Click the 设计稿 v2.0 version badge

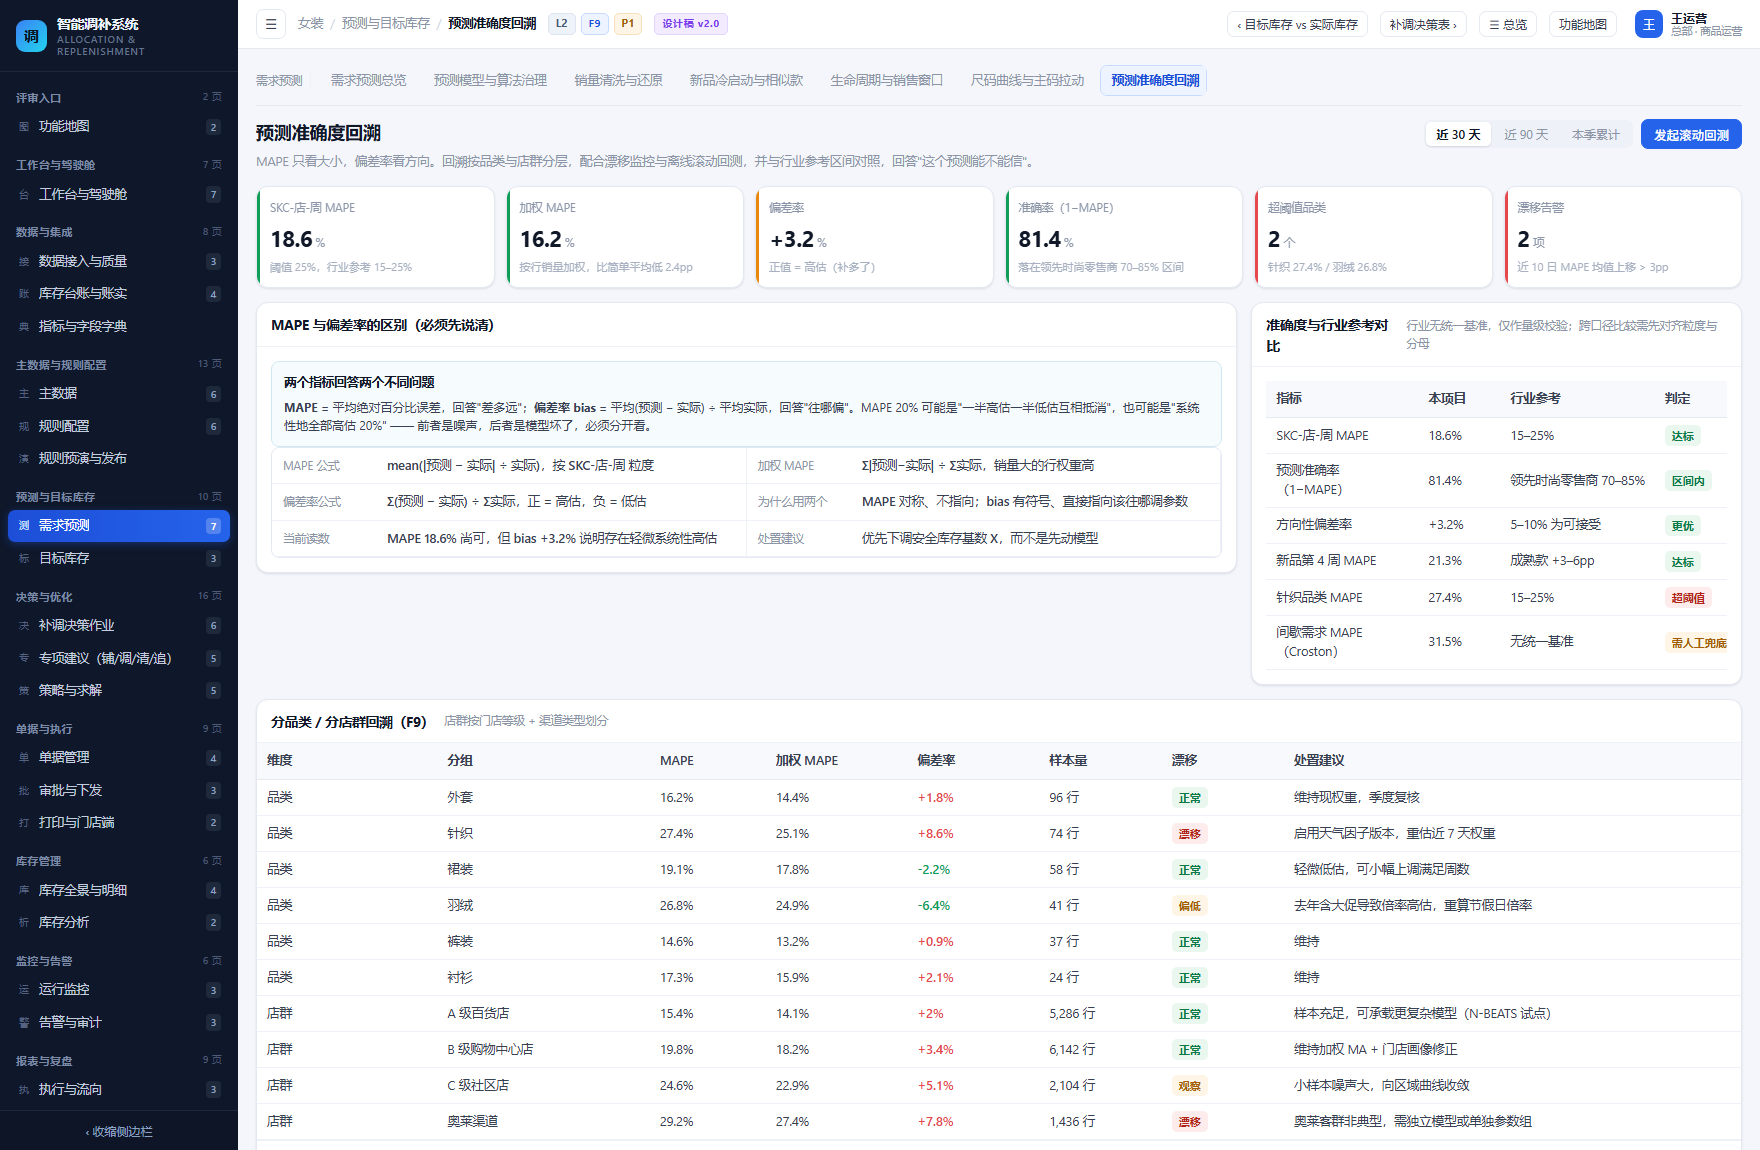691,24
